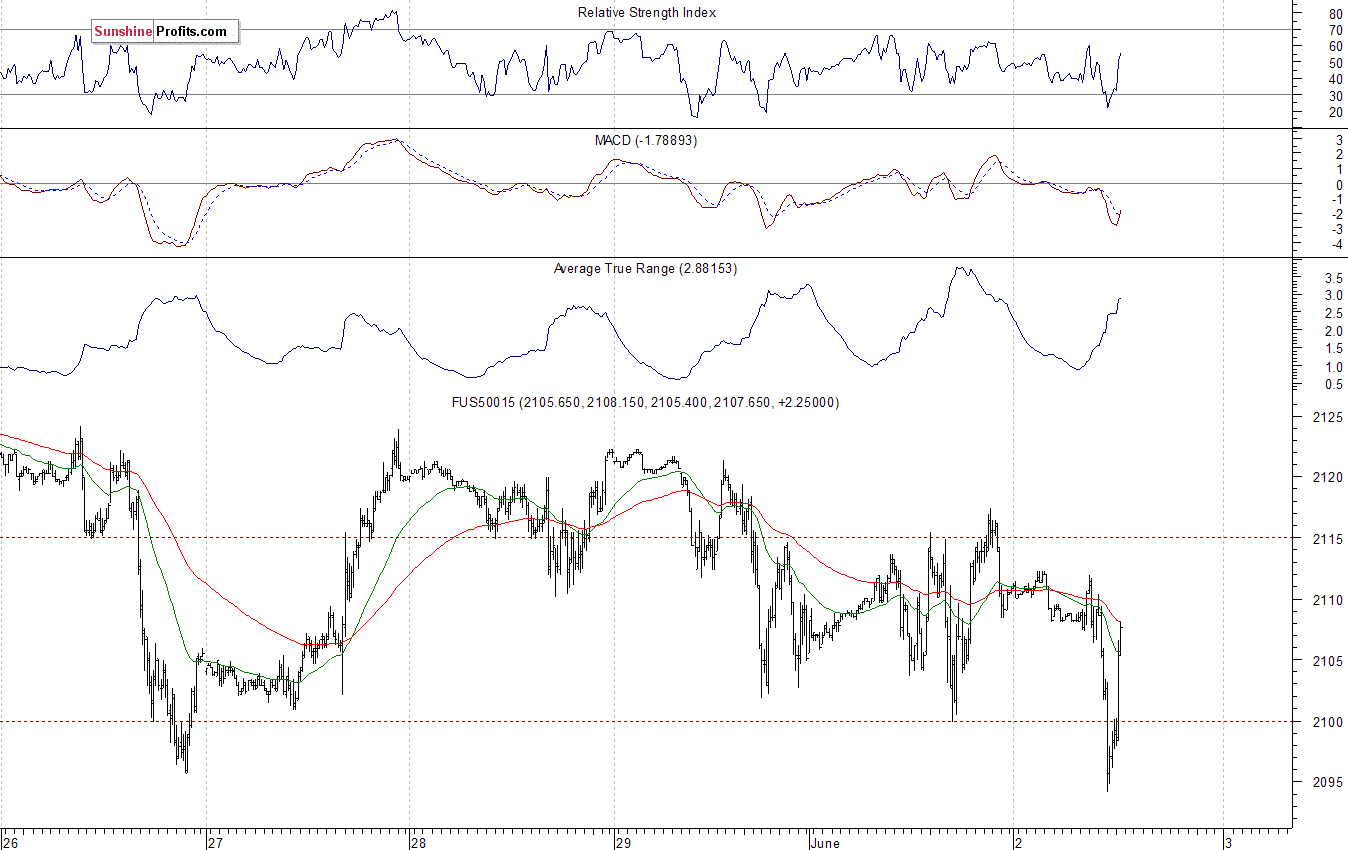Click the MACD axis value -4
Screen dimensions: 1348x850
[1336, 245]
